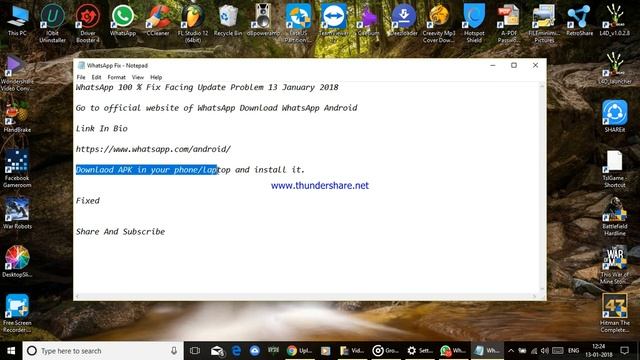This screenshot has width=640, height=360.
Task: Open the purple Caesium desktop shortcut
Action: [369, 20]
